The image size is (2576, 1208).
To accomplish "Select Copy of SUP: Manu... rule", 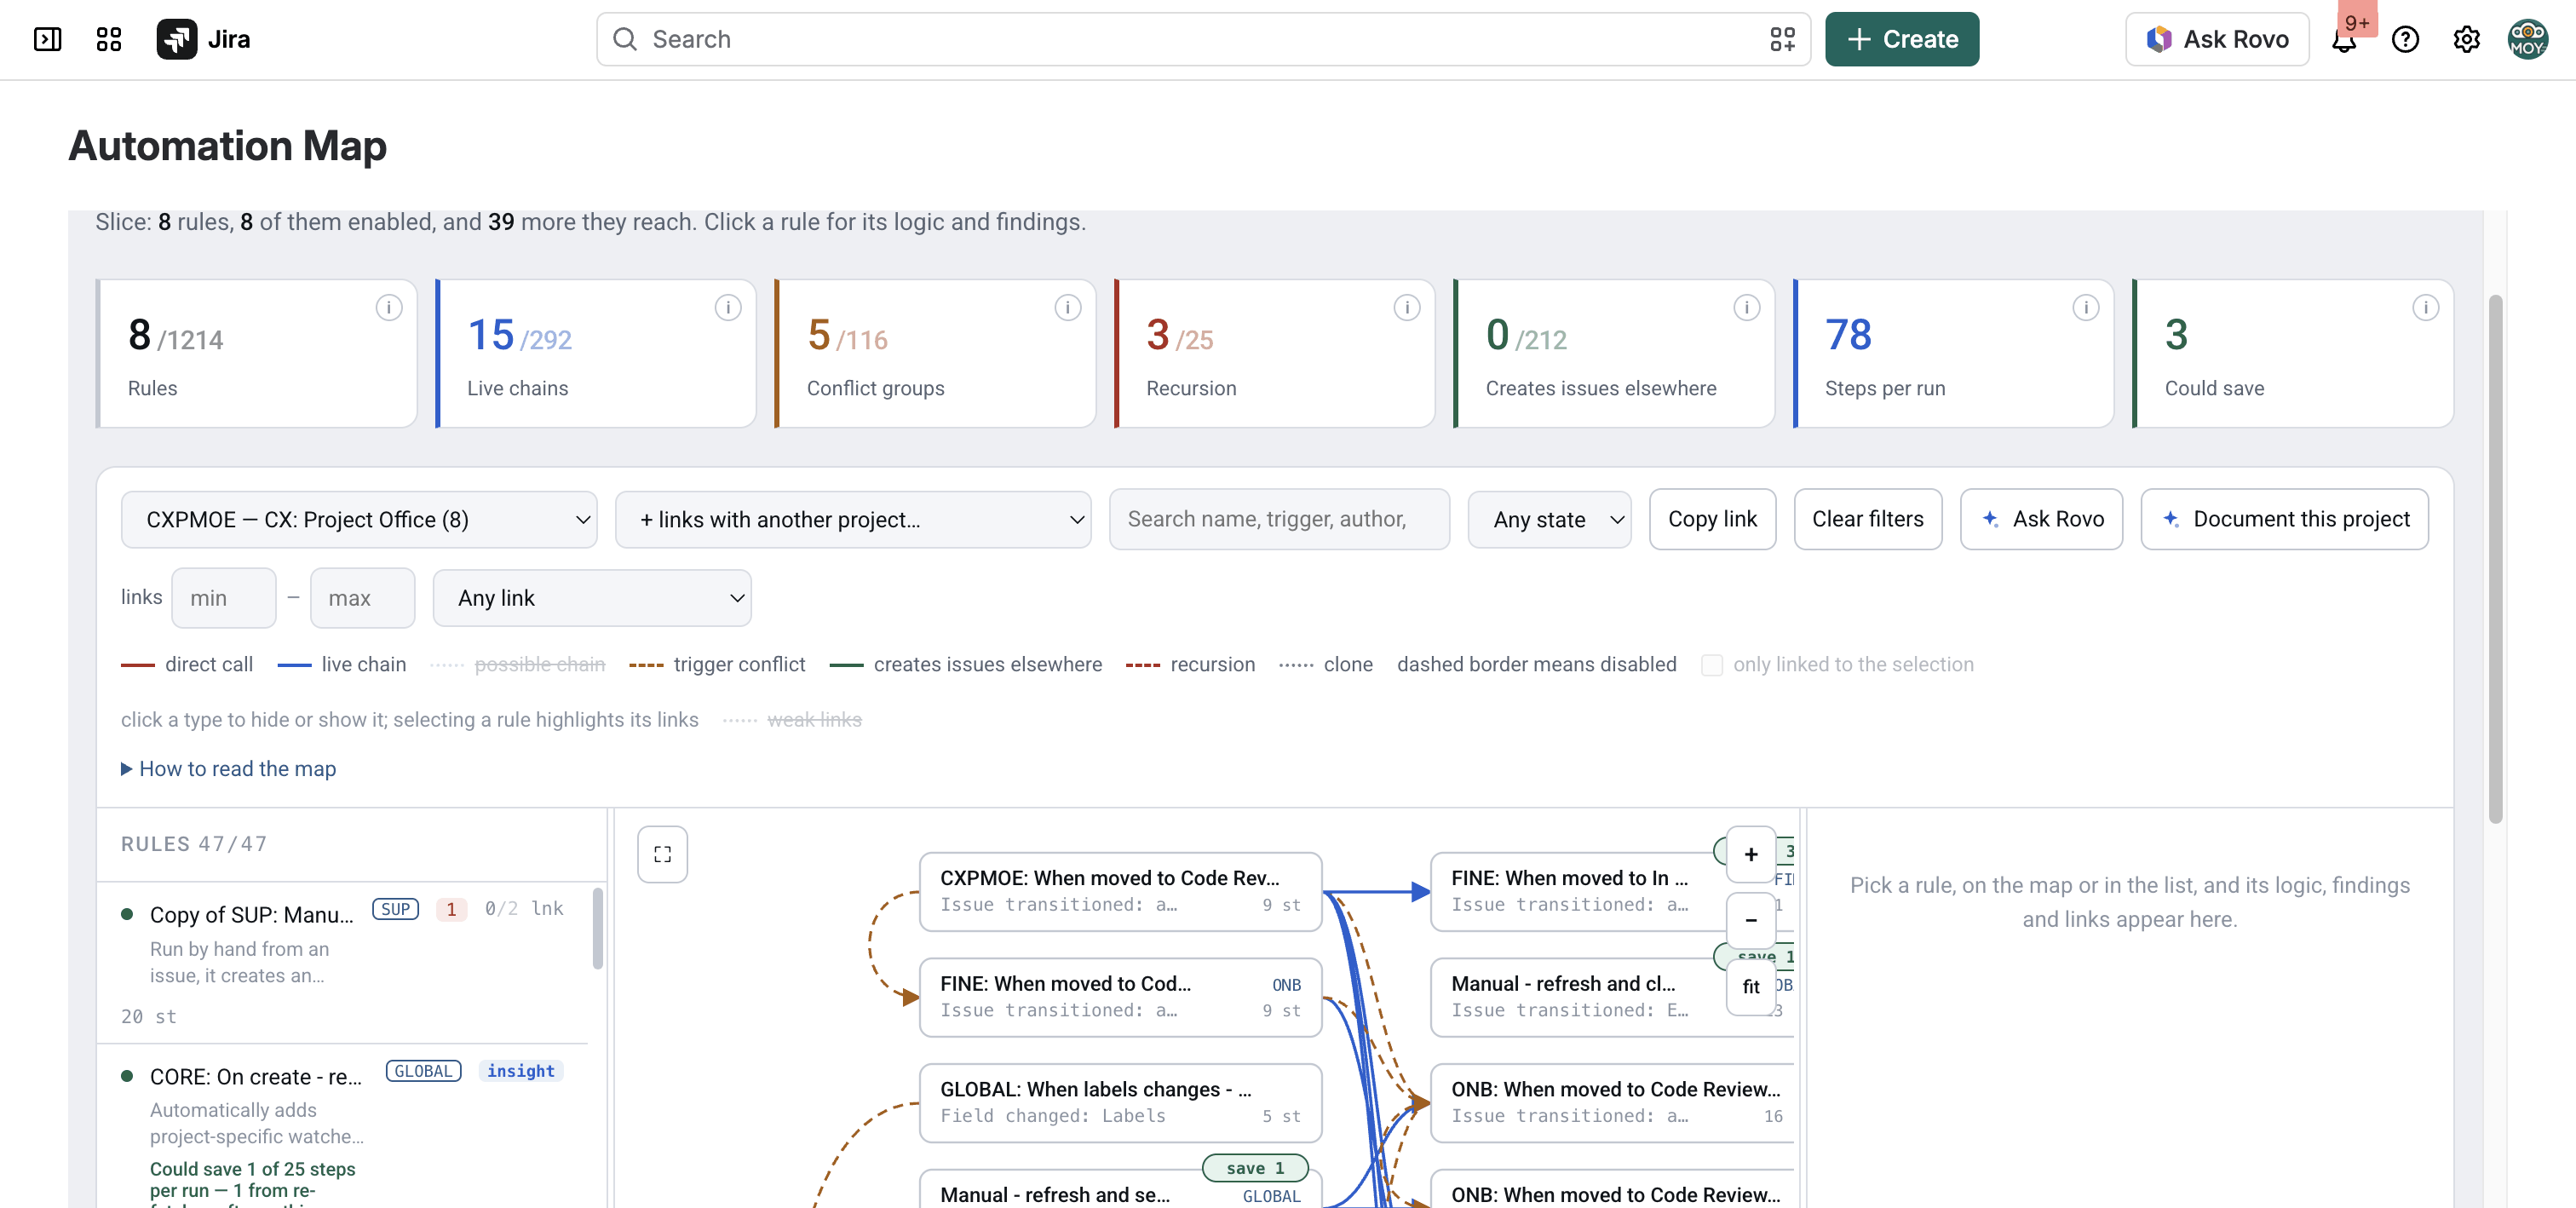I will click(343, 961).
